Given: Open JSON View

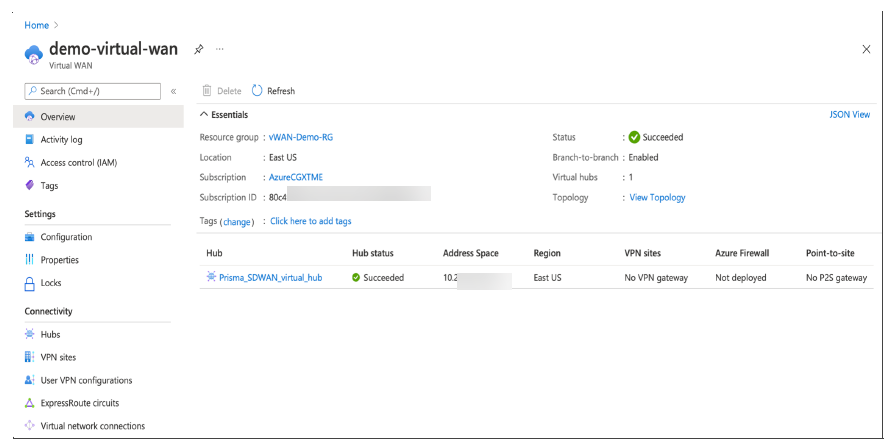Looking at the screenshot, I should click(849, 115).
